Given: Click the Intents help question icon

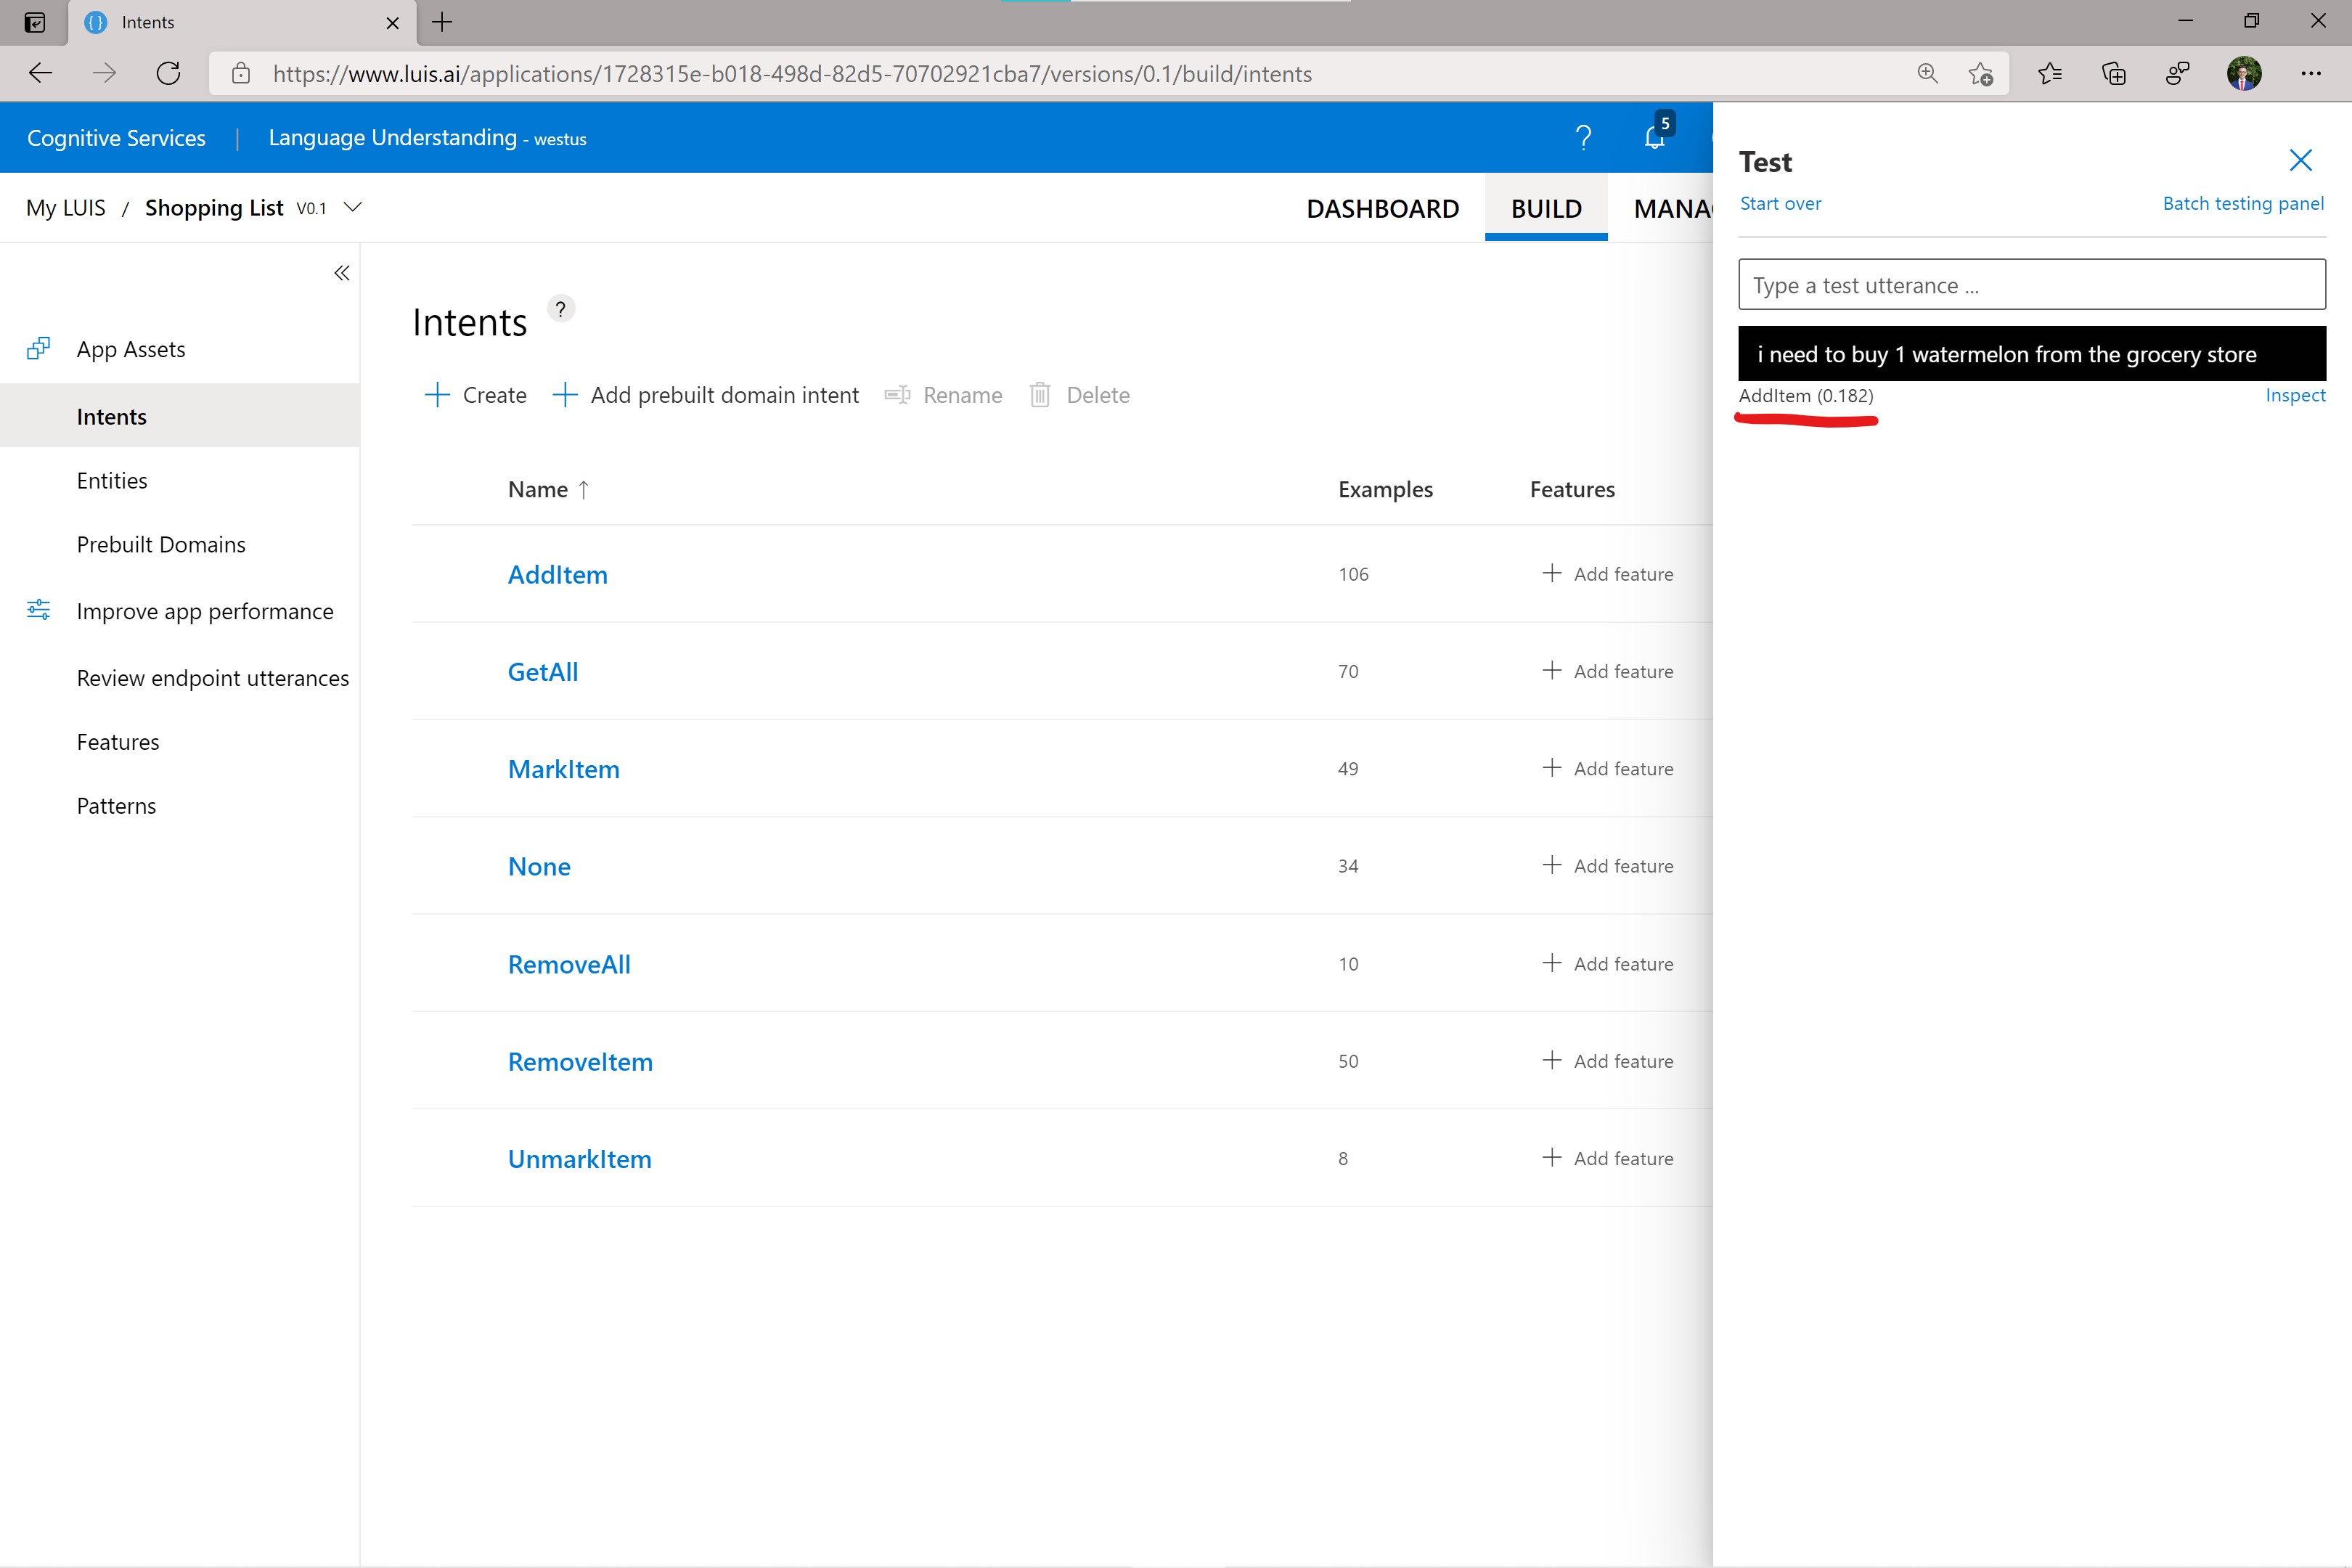Looking at the screenshot, I should 561,309.
